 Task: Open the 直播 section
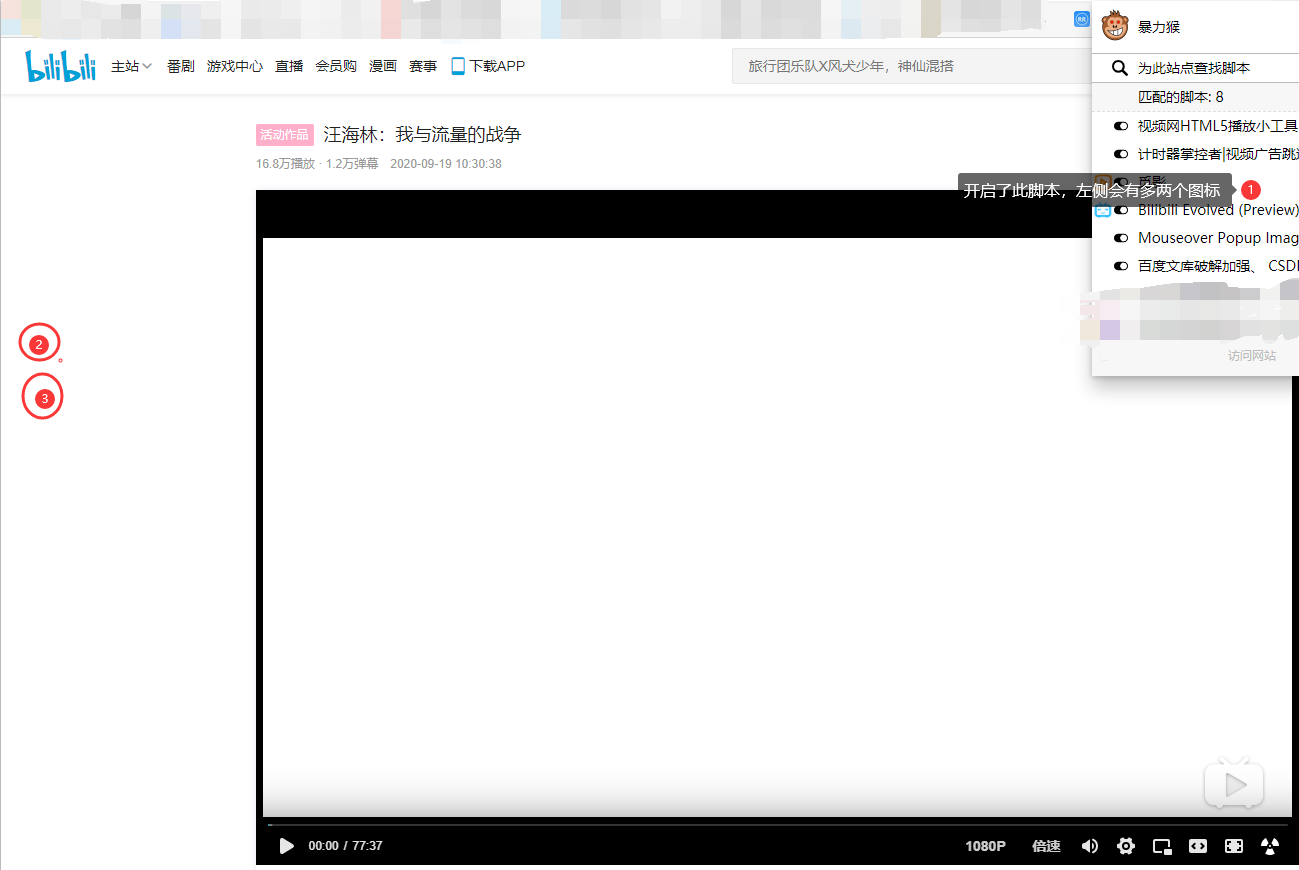click(288, 66)
